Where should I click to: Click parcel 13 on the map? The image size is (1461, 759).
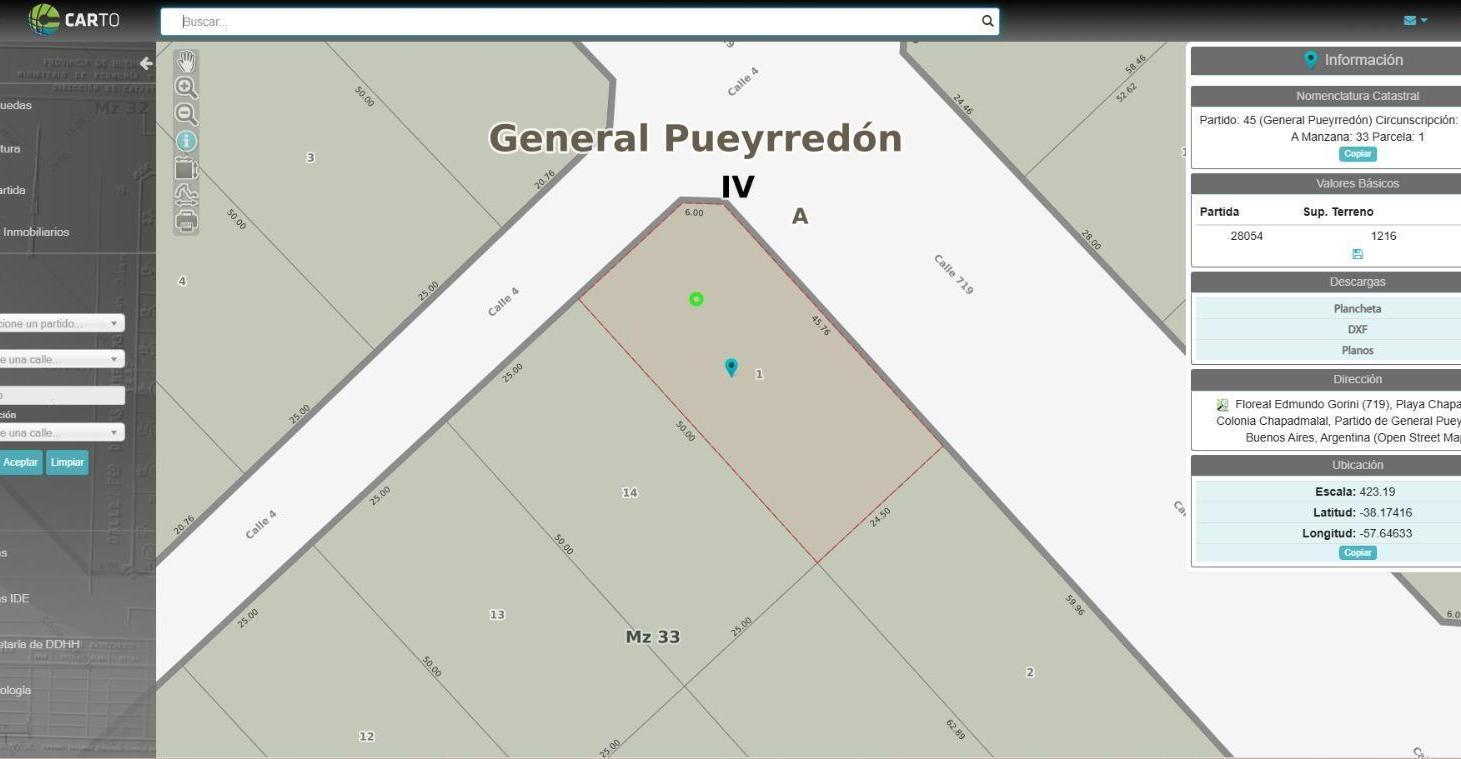[497, 614]
